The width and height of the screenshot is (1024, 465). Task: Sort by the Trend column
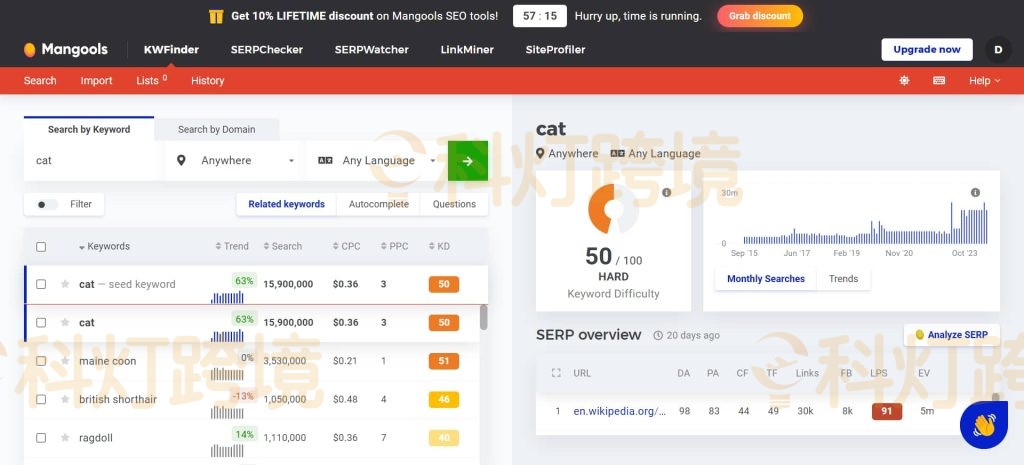coord(232,246)
